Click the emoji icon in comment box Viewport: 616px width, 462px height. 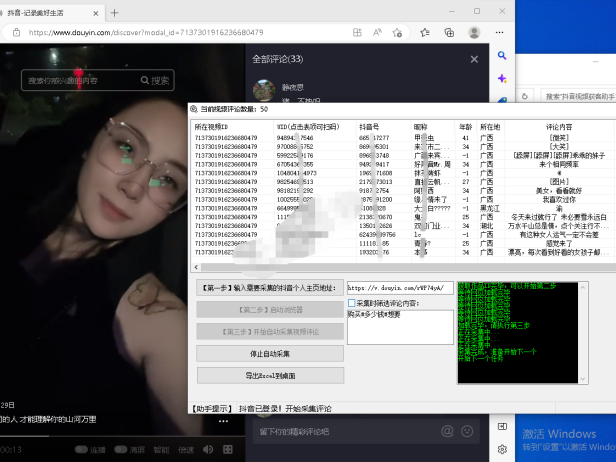pyautogui.click(x=467, y=431)
